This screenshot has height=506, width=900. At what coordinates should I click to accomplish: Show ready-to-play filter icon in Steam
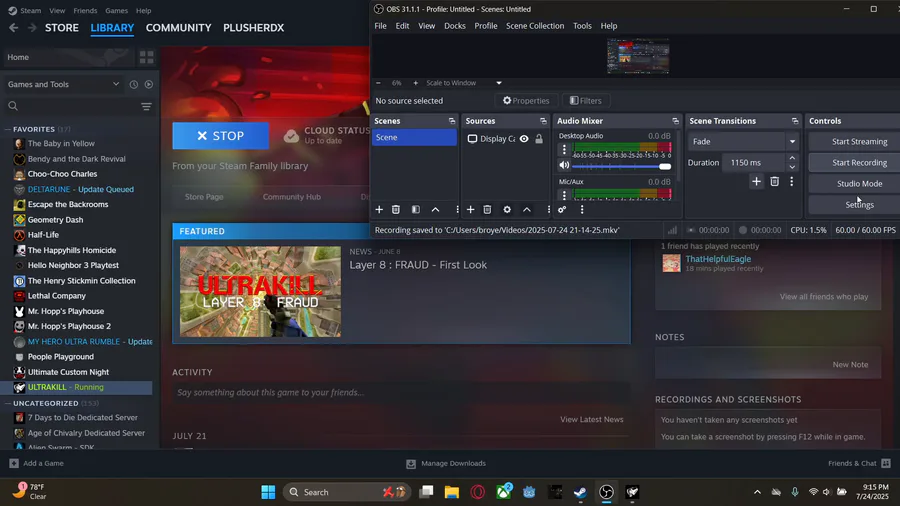click(x=149, y=84)
